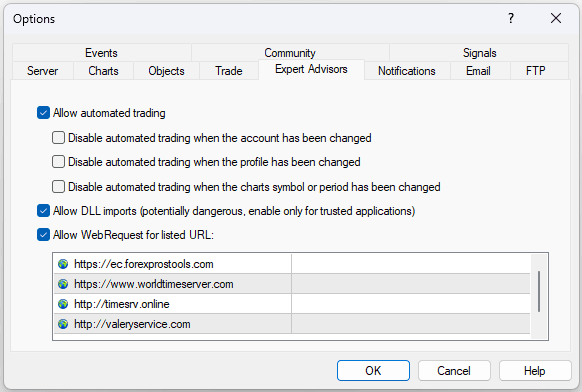This screenshot has height=392, width=582.
Task: Select the Community tab
Action: click(290, 53)
